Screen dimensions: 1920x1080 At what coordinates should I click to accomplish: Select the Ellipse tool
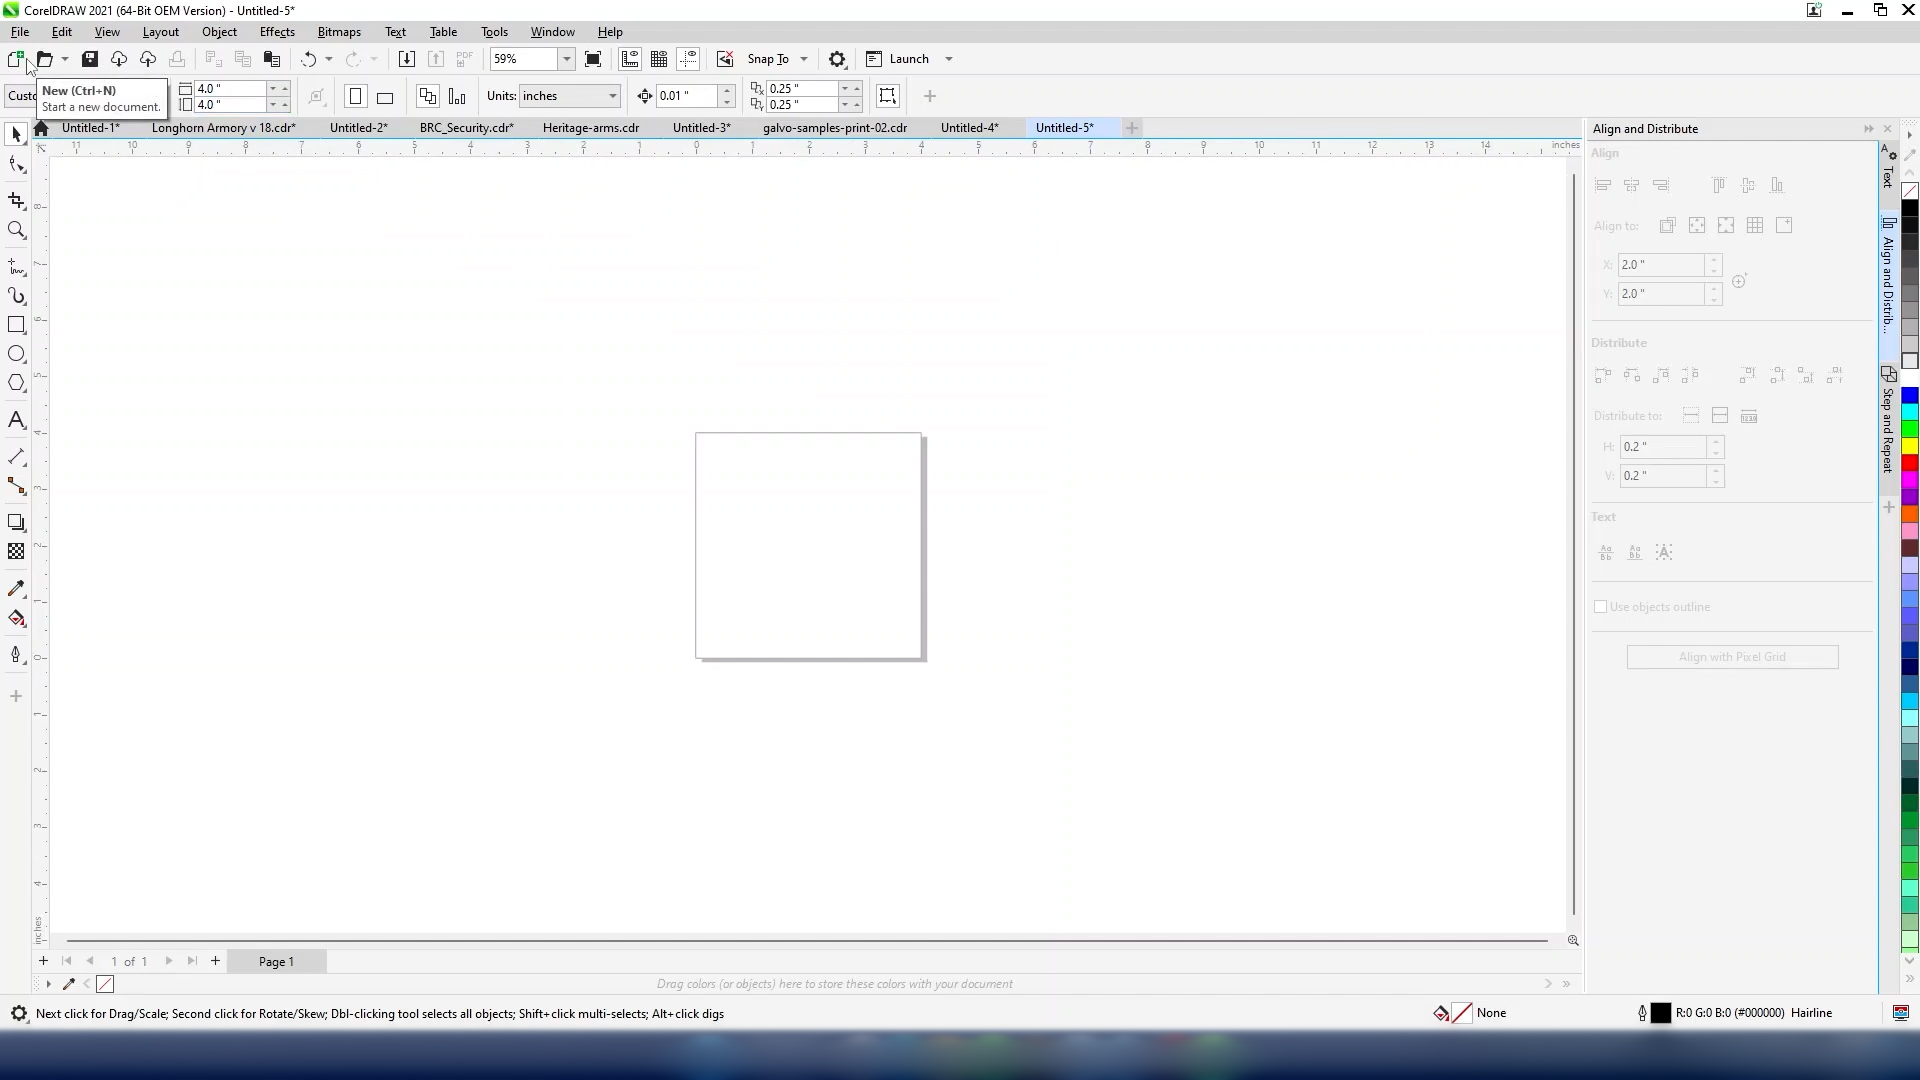click(16, 354)
